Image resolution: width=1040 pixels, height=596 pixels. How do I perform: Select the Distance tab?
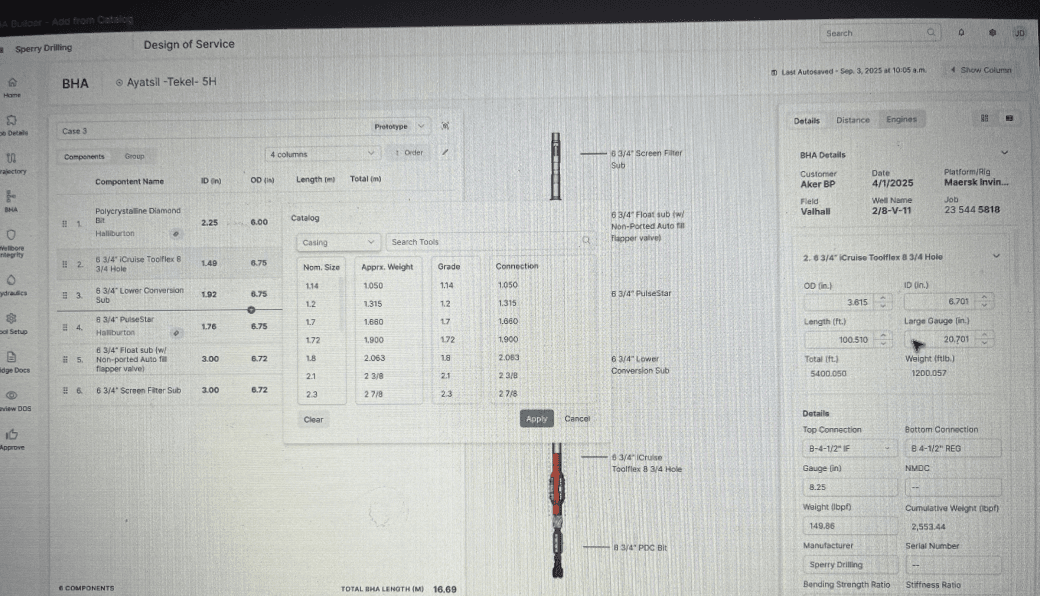point(852,120)
